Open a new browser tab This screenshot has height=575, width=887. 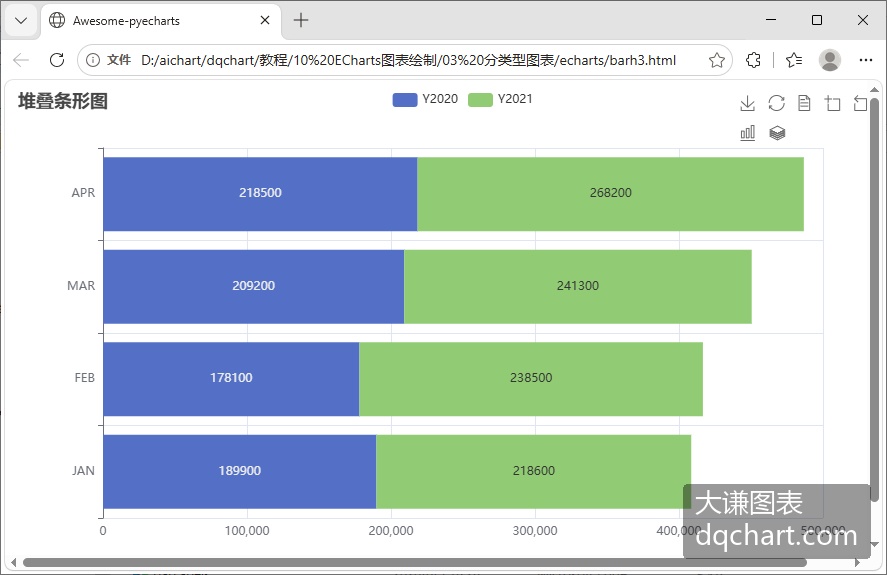[x=301, y=20]
